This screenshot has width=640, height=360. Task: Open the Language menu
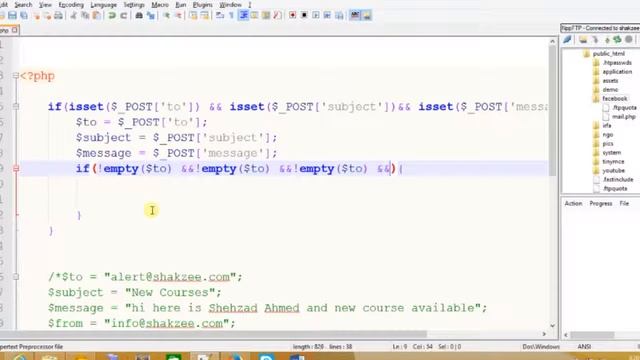pyautogui.click(x=104, y=5)
